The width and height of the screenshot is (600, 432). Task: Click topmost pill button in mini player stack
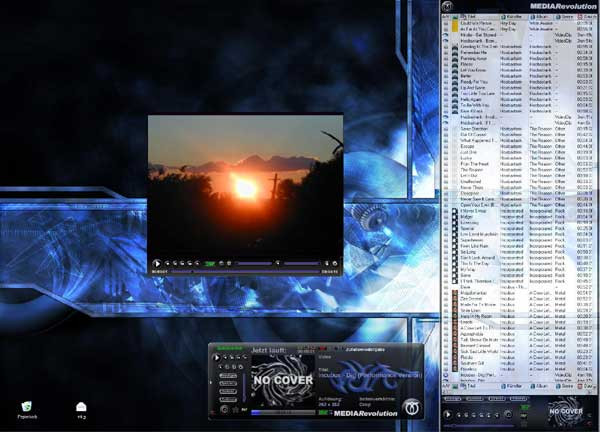pos(228,376)
